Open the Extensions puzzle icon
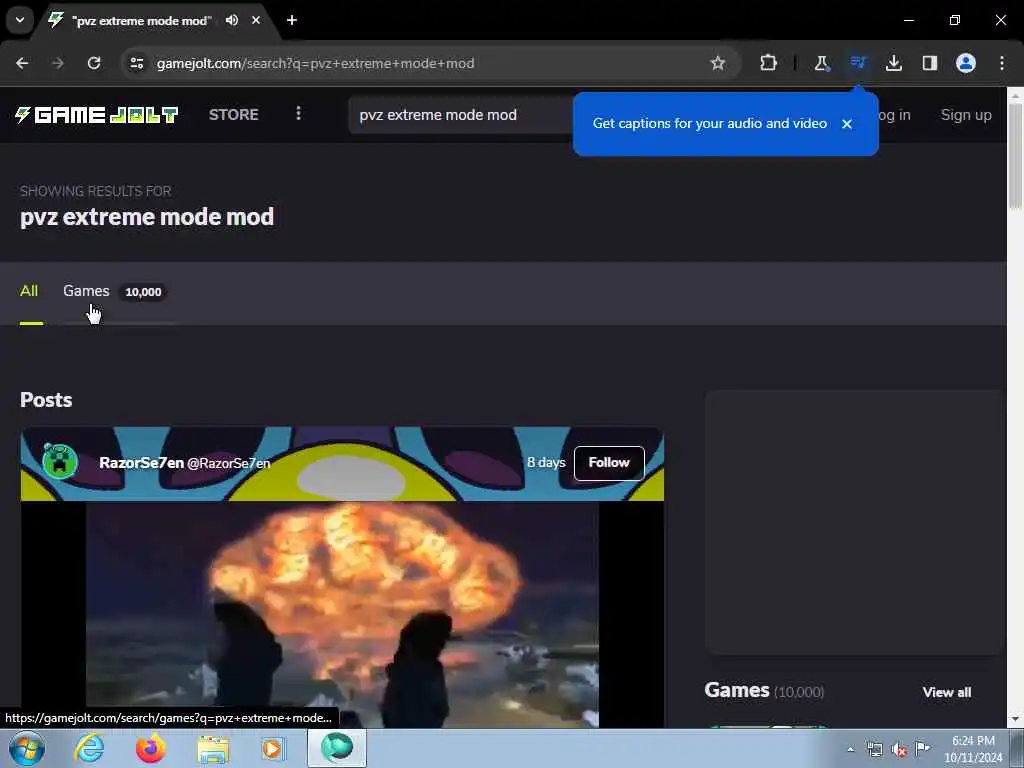This screenshot has width=1024, height=768. [x=769, y=63]
